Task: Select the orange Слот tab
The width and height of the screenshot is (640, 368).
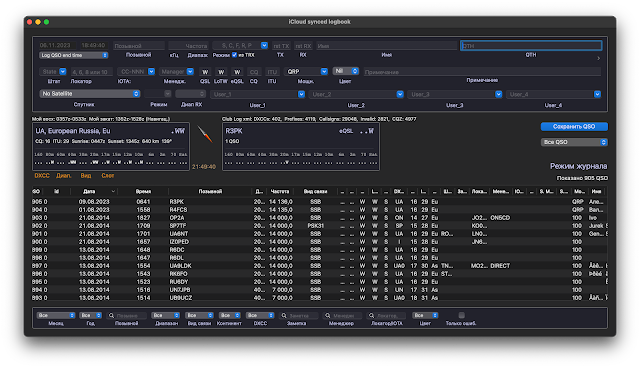Action: tap(108, 175)
